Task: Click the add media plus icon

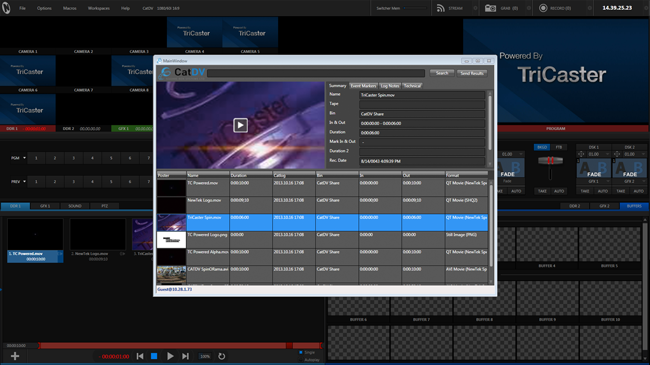Action: [15, 356]
